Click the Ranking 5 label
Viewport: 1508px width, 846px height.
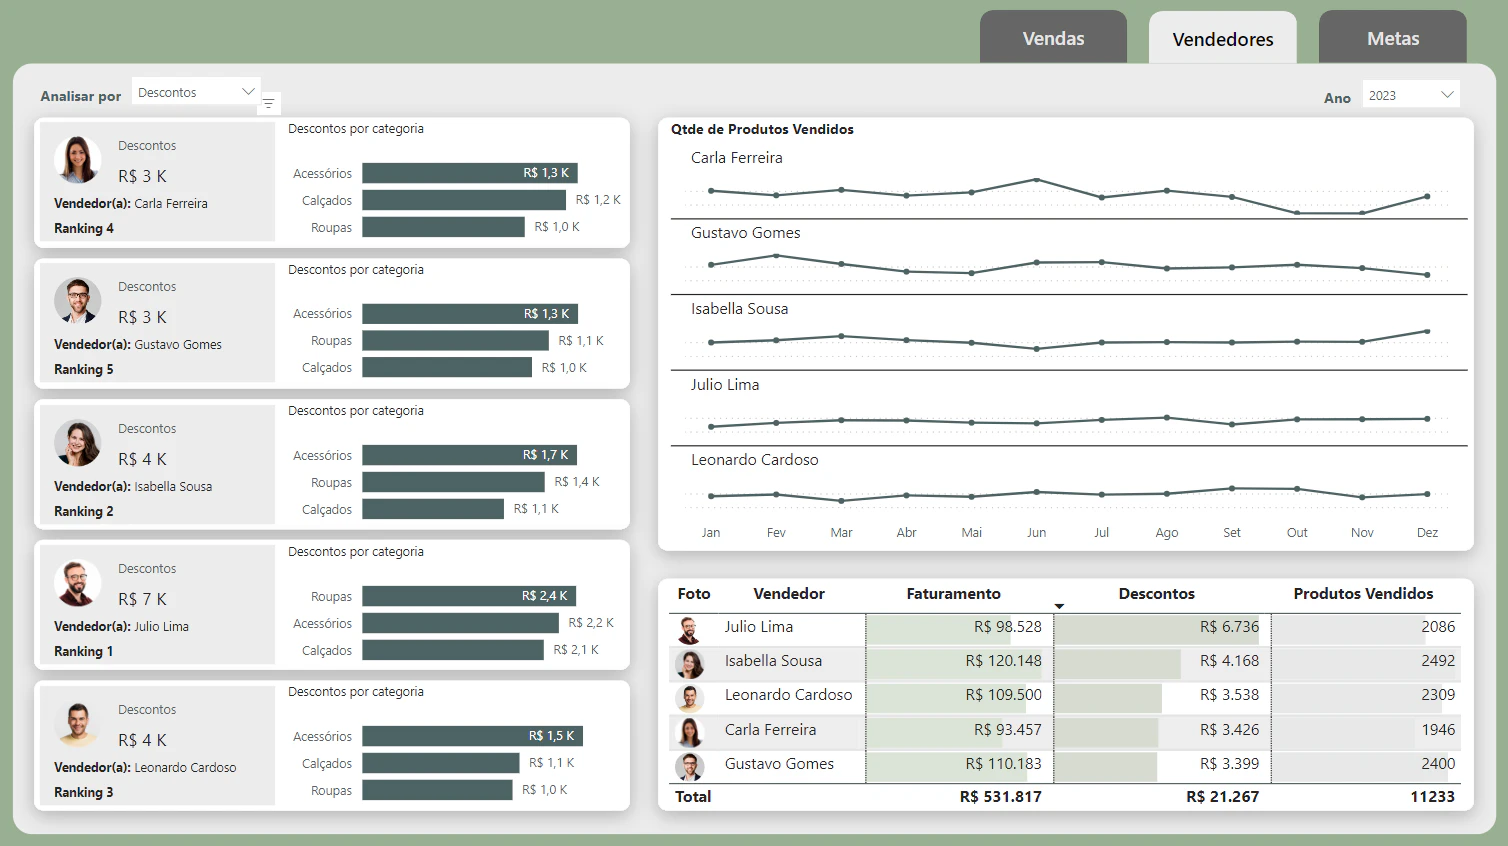tap(83, 369)
